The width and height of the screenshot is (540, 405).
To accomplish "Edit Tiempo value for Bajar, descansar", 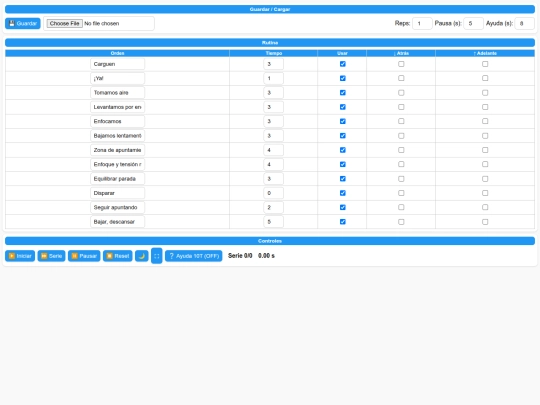I will [x=273, y=222].
